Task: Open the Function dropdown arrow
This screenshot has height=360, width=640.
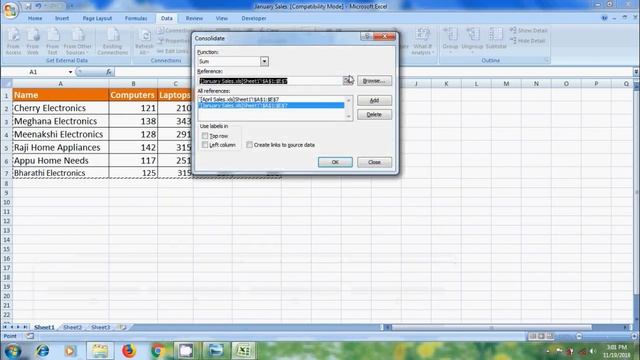Action: [x=264, y=61]
